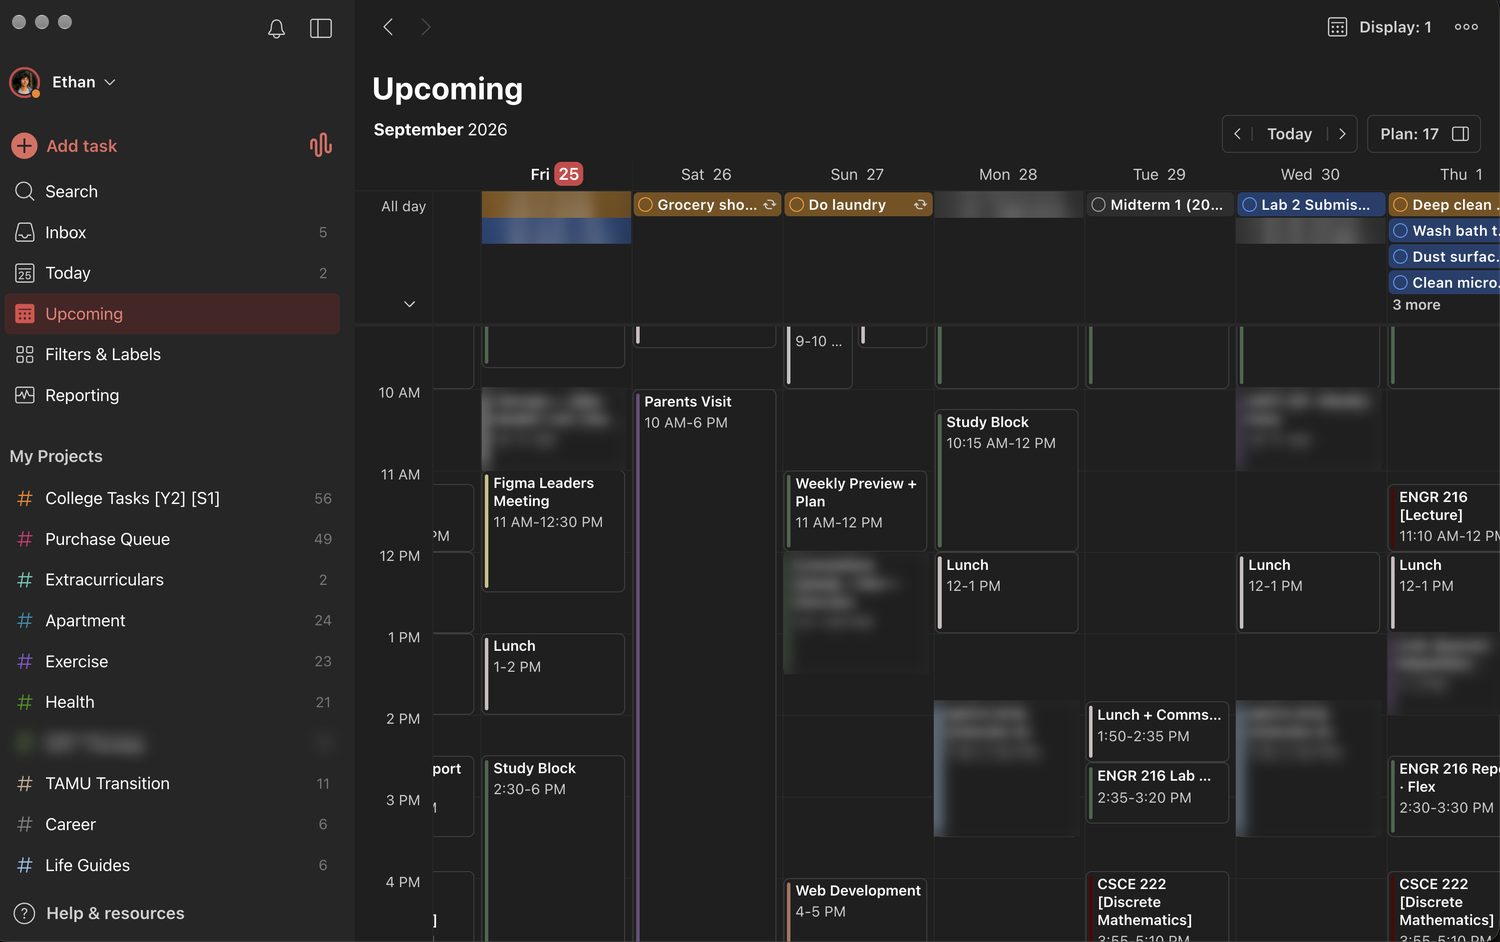
Task: Show 3 more all-day tasks on Thursday
Action: [1417, 305]
